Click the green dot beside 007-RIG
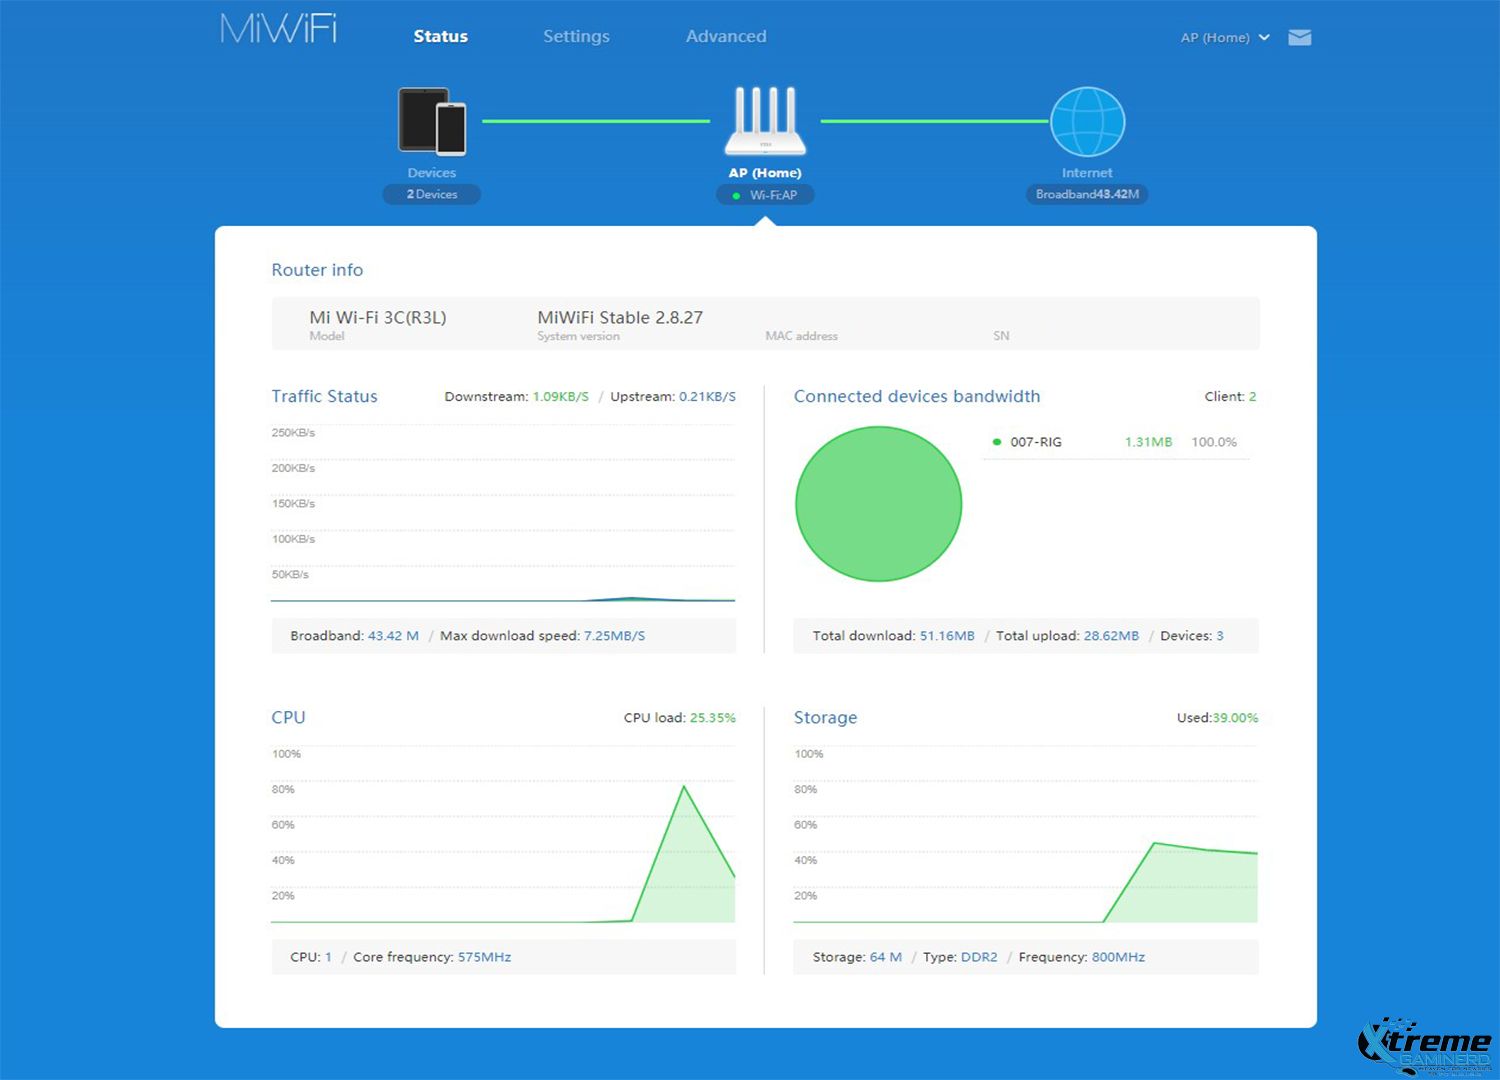The height and width of the screenshot is (1080, 1500). point(996,442)
